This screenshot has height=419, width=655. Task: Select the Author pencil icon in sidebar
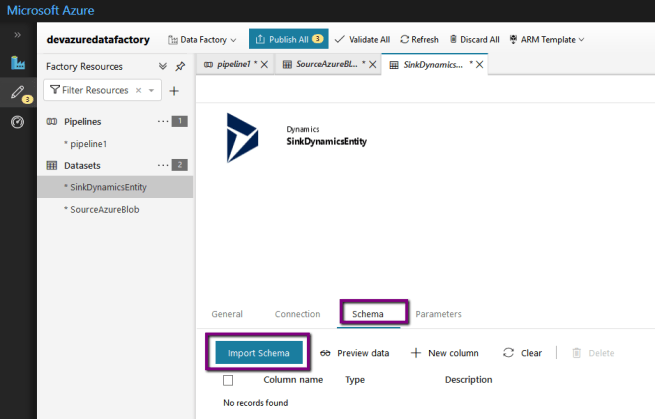[x=17, y=93]
